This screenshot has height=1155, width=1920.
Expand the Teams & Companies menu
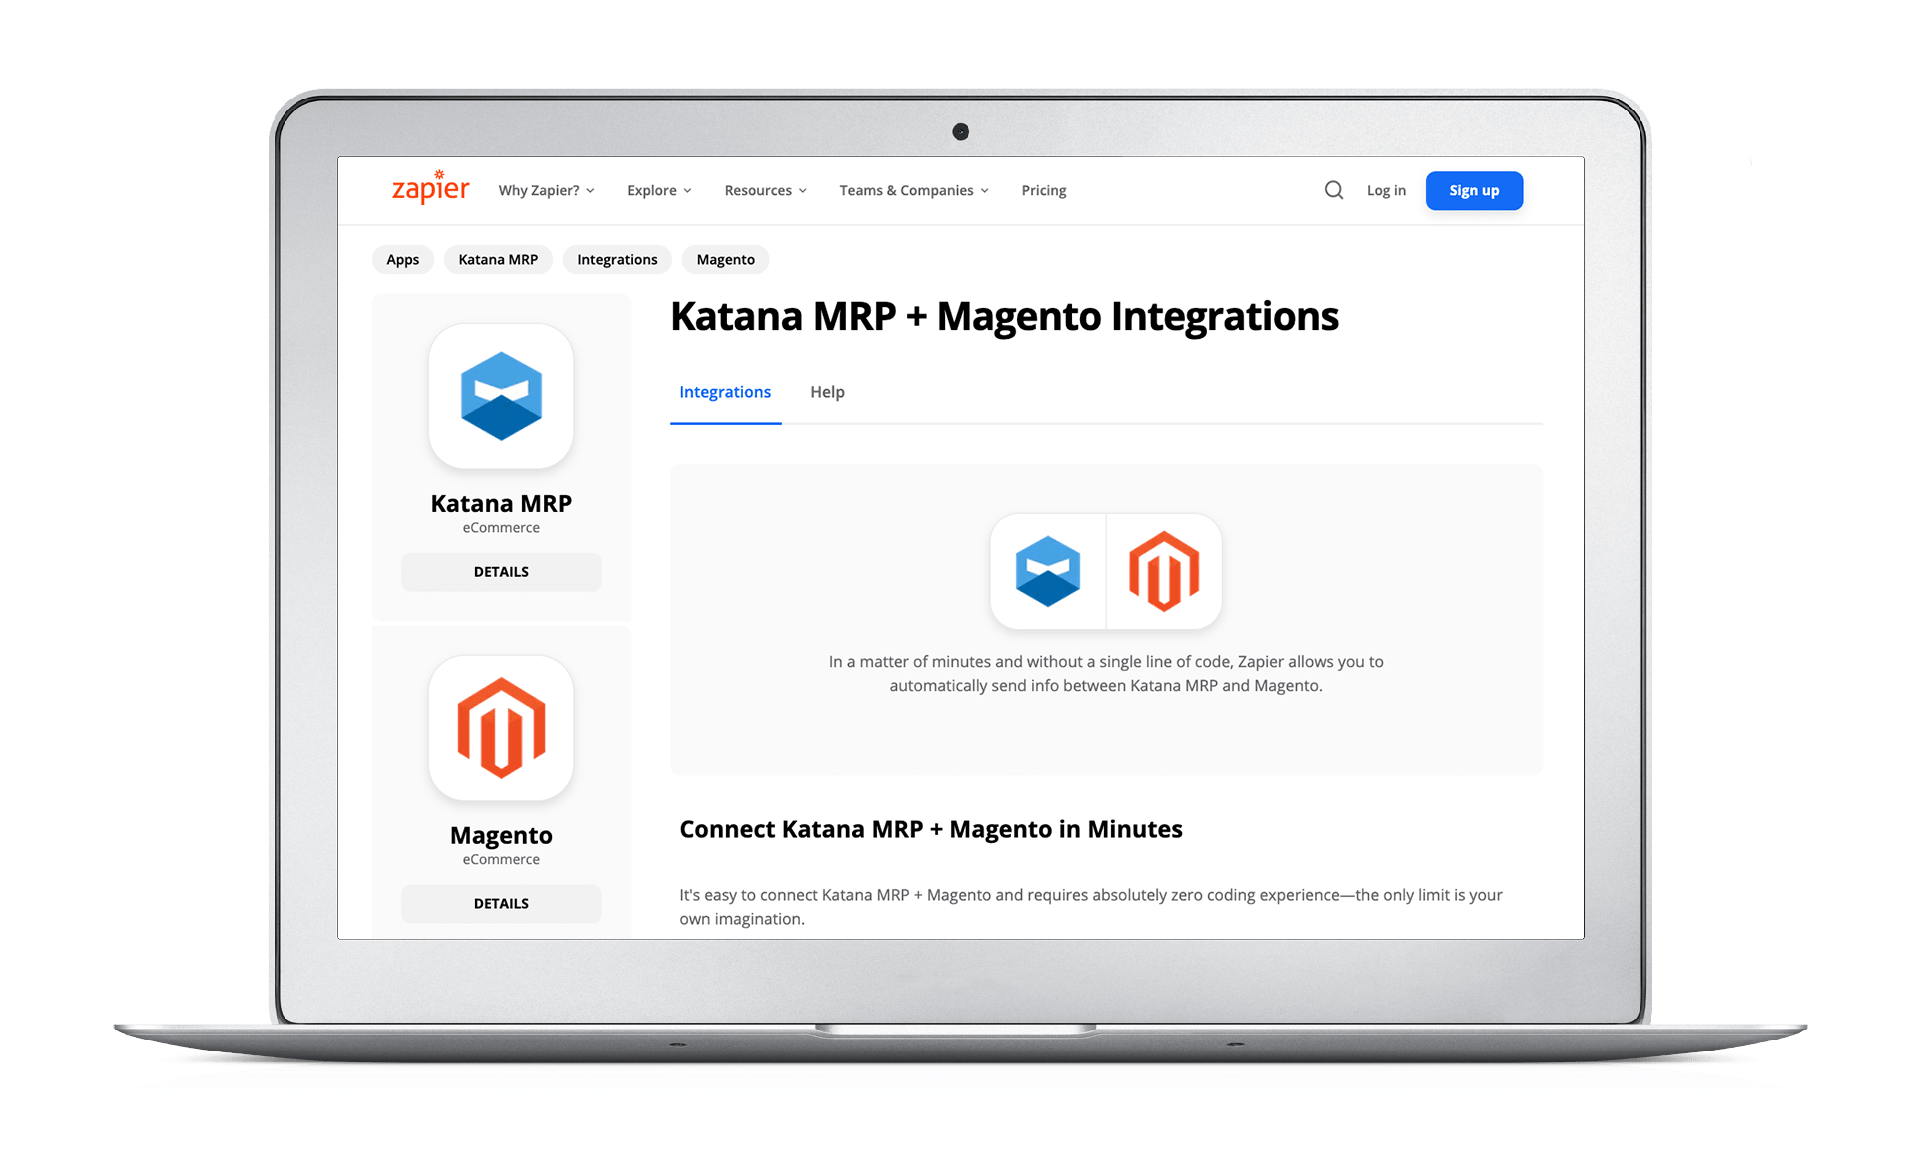click(914, 190)
